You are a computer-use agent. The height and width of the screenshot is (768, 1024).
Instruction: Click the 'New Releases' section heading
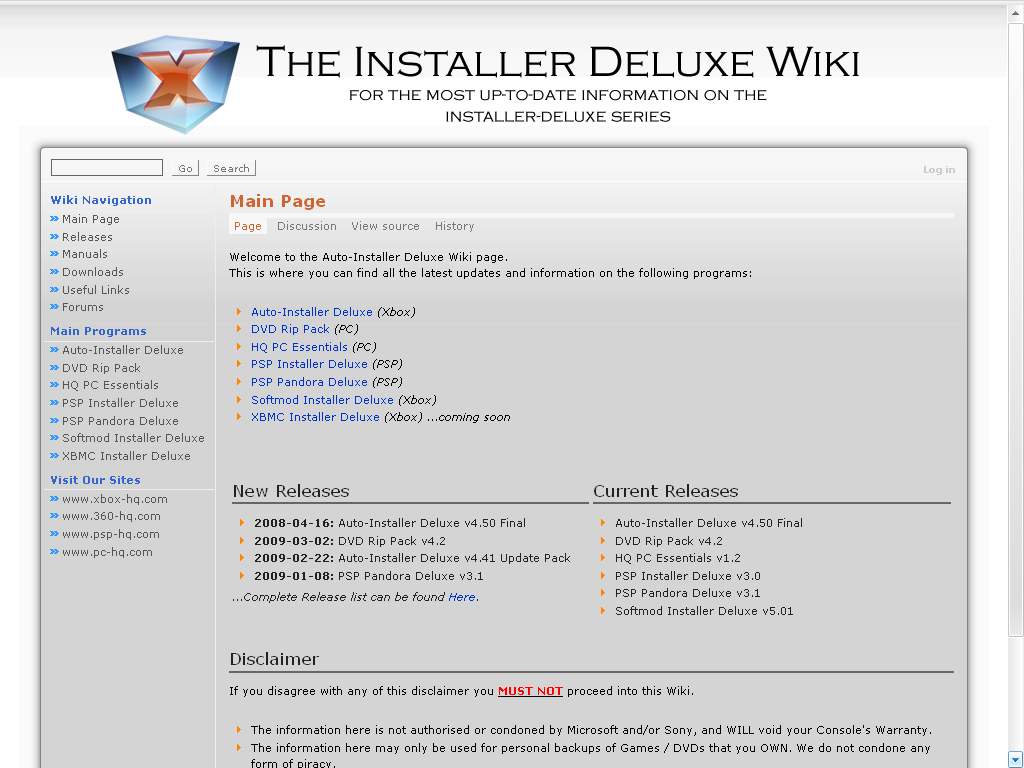(x=291, y=491)
